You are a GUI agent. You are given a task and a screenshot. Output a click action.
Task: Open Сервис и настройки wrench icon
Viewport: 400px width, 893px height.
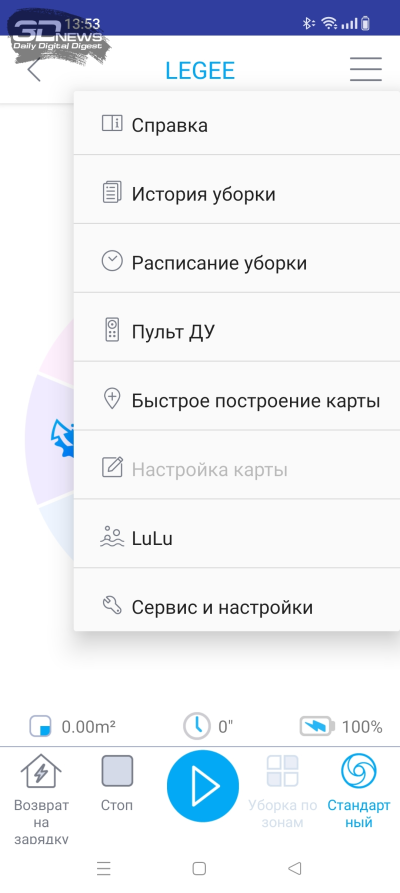(112, 606)
